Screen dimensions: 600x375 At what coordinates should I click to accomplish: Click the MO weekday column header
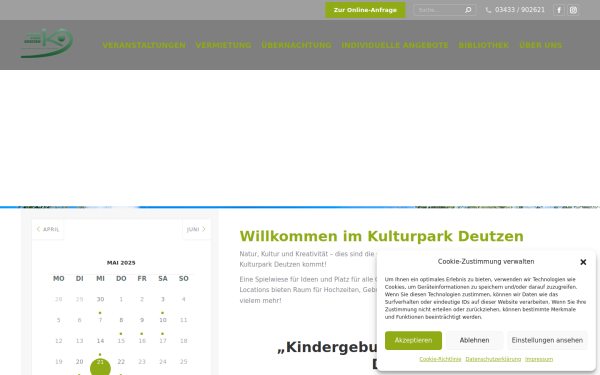click(x=59, y=279)
